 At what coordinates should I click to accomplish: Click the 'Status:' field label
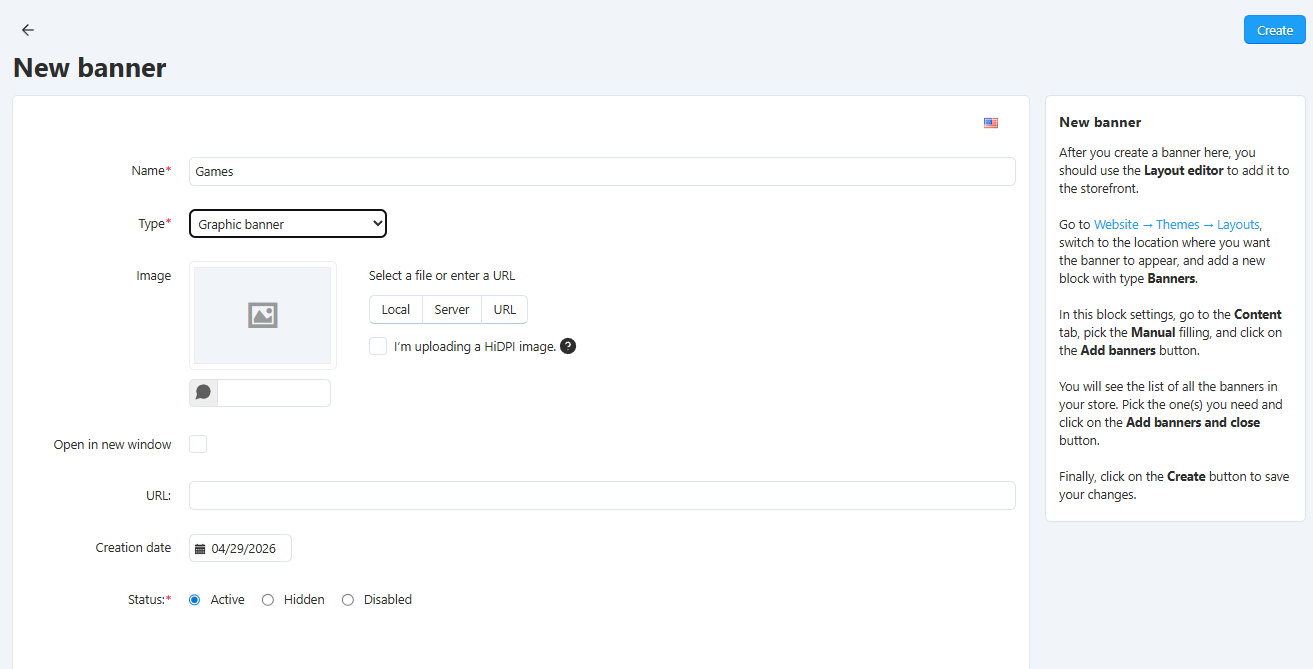[147, 600]
